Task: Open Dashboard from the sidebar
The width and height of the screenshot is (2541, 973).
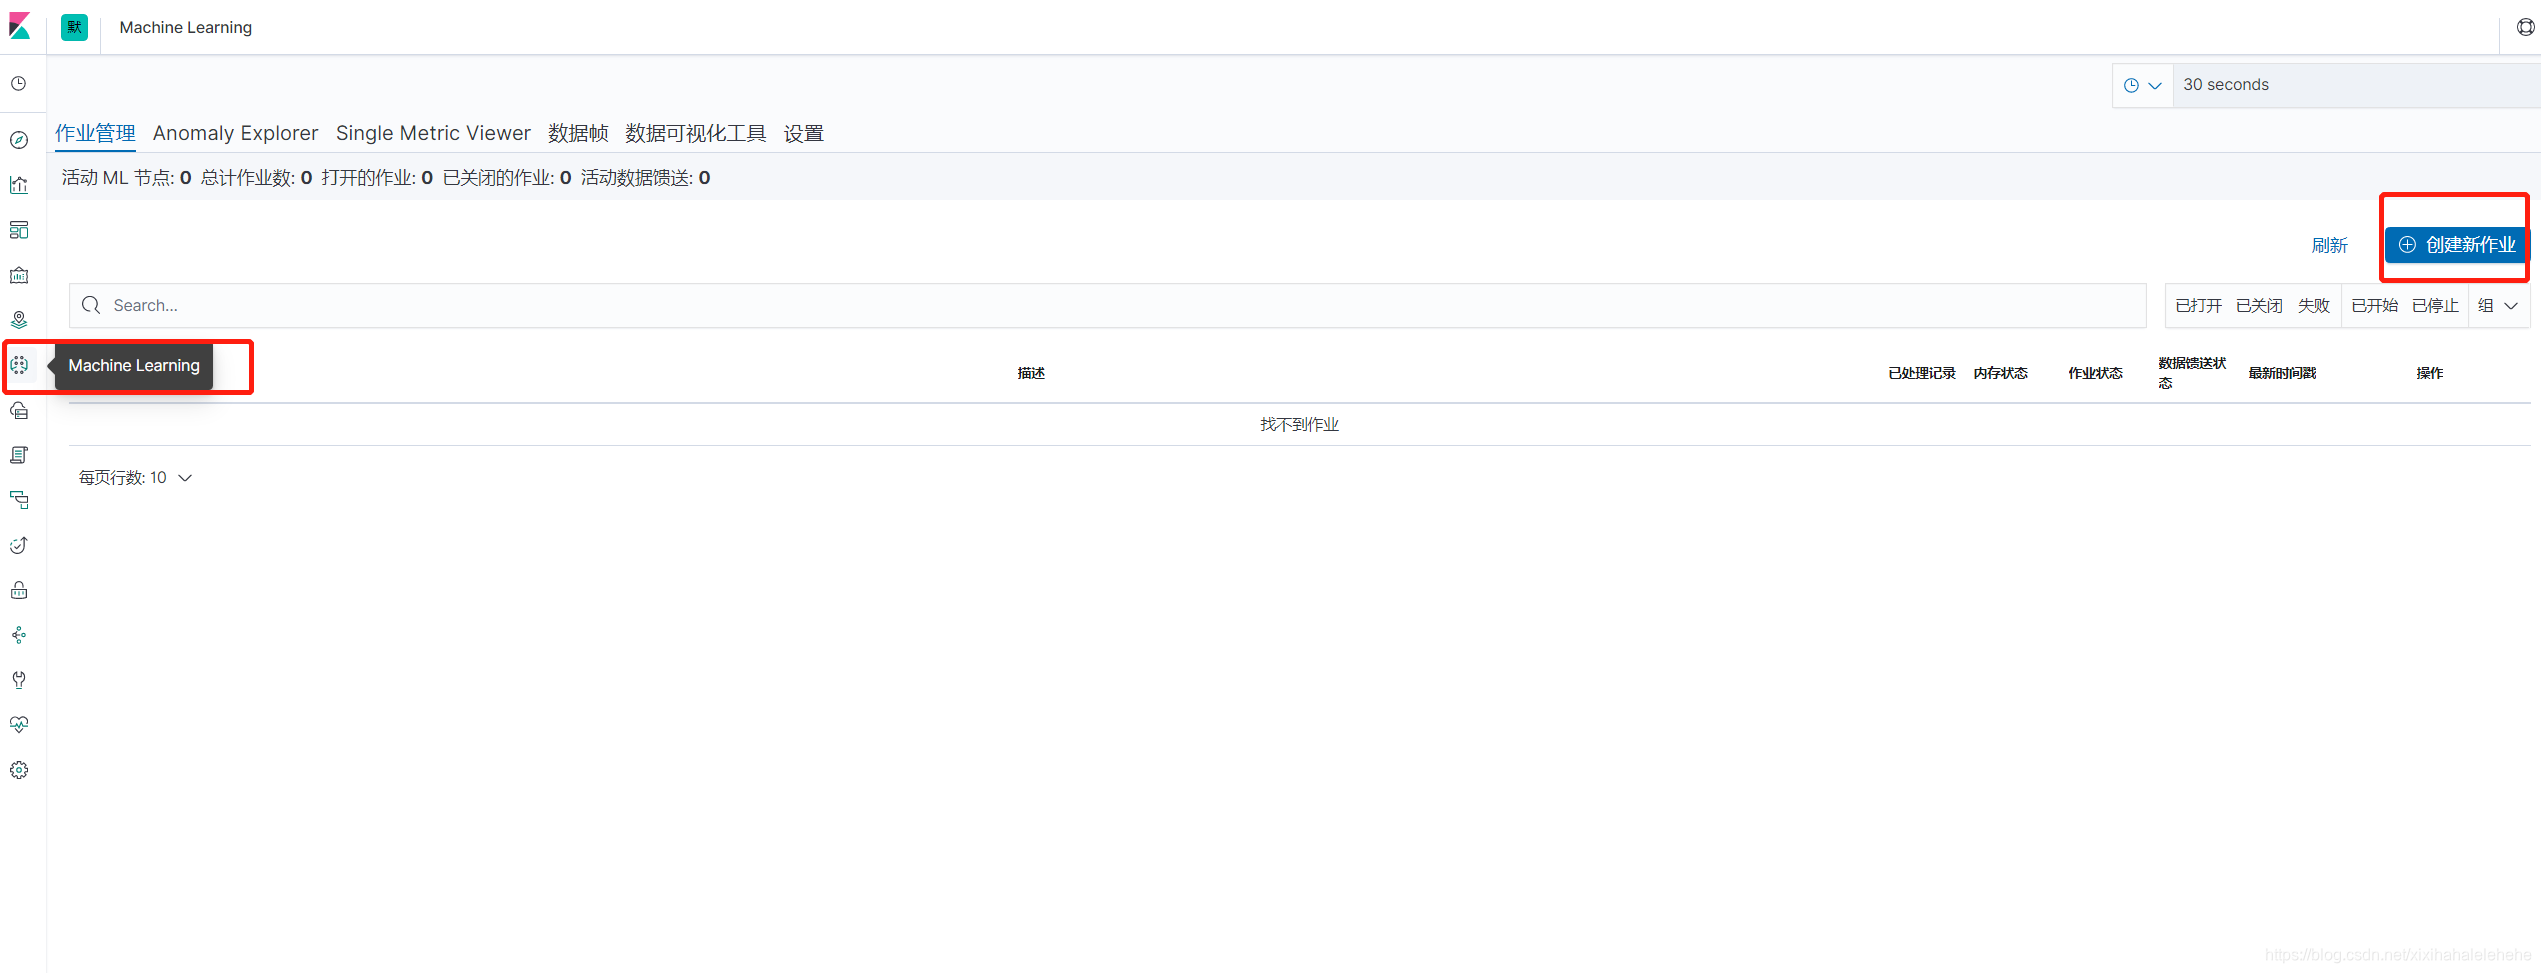Action: click(x=19, y=230)
